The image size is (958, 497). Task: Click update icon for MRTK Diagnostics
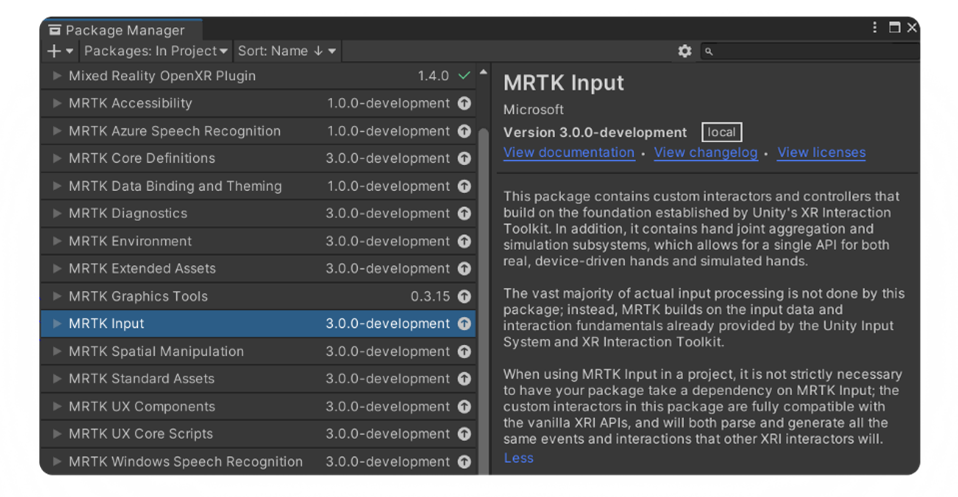464,213
